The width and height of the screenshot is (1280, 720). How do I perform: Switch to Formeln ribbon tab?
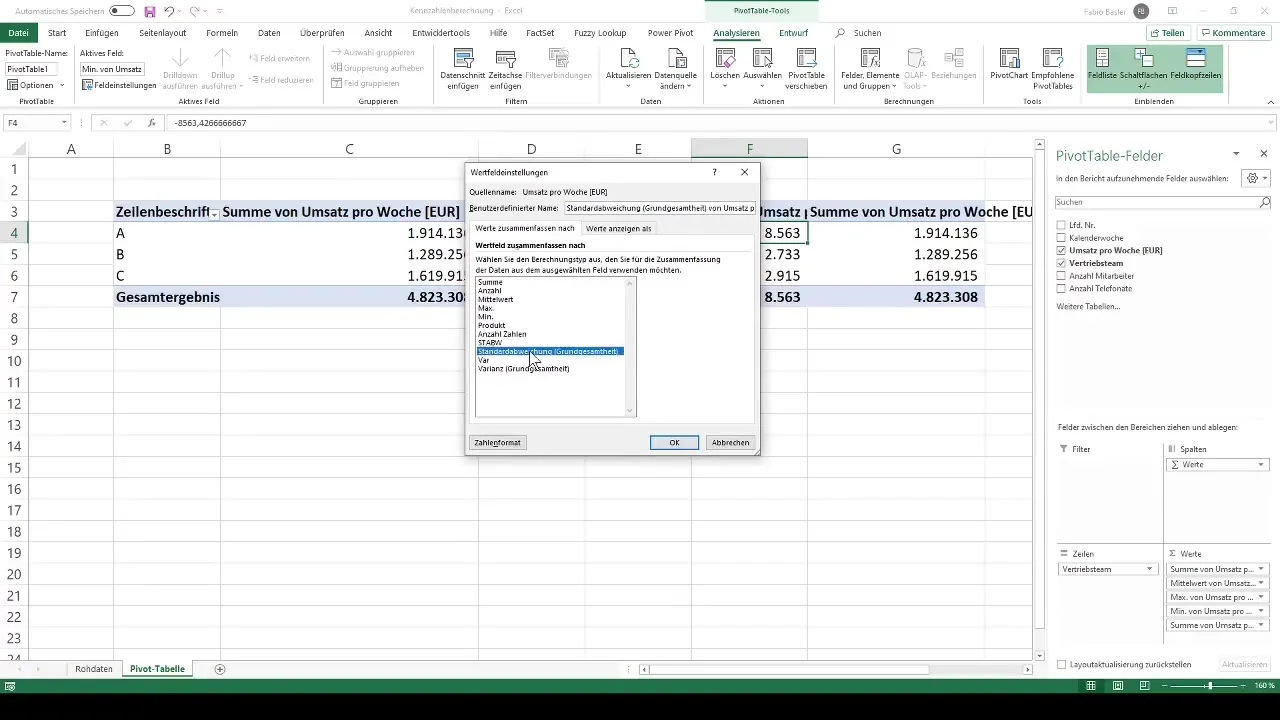pos(222,33)
